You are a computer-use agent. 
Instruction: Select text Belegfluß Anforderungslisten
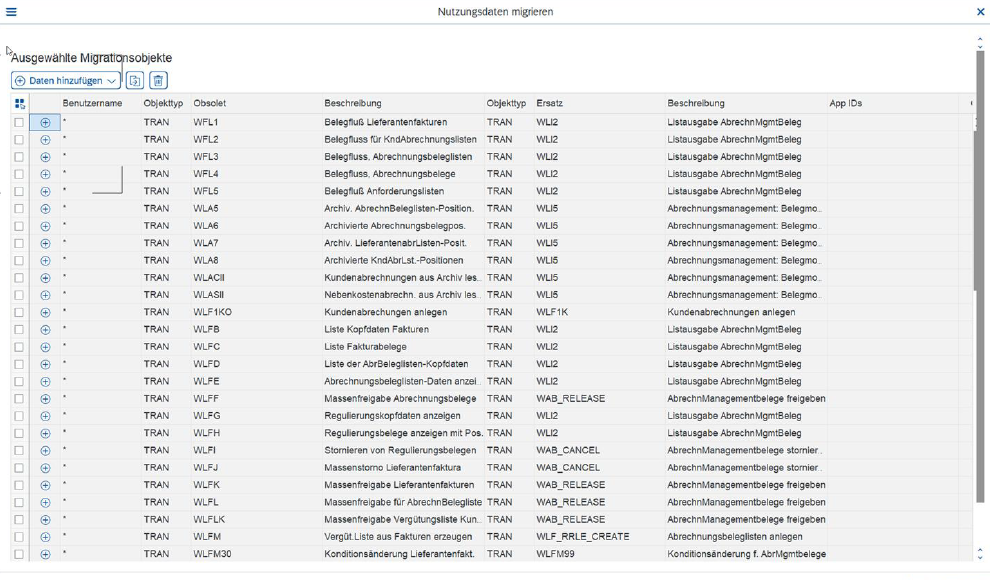point(384,191)
